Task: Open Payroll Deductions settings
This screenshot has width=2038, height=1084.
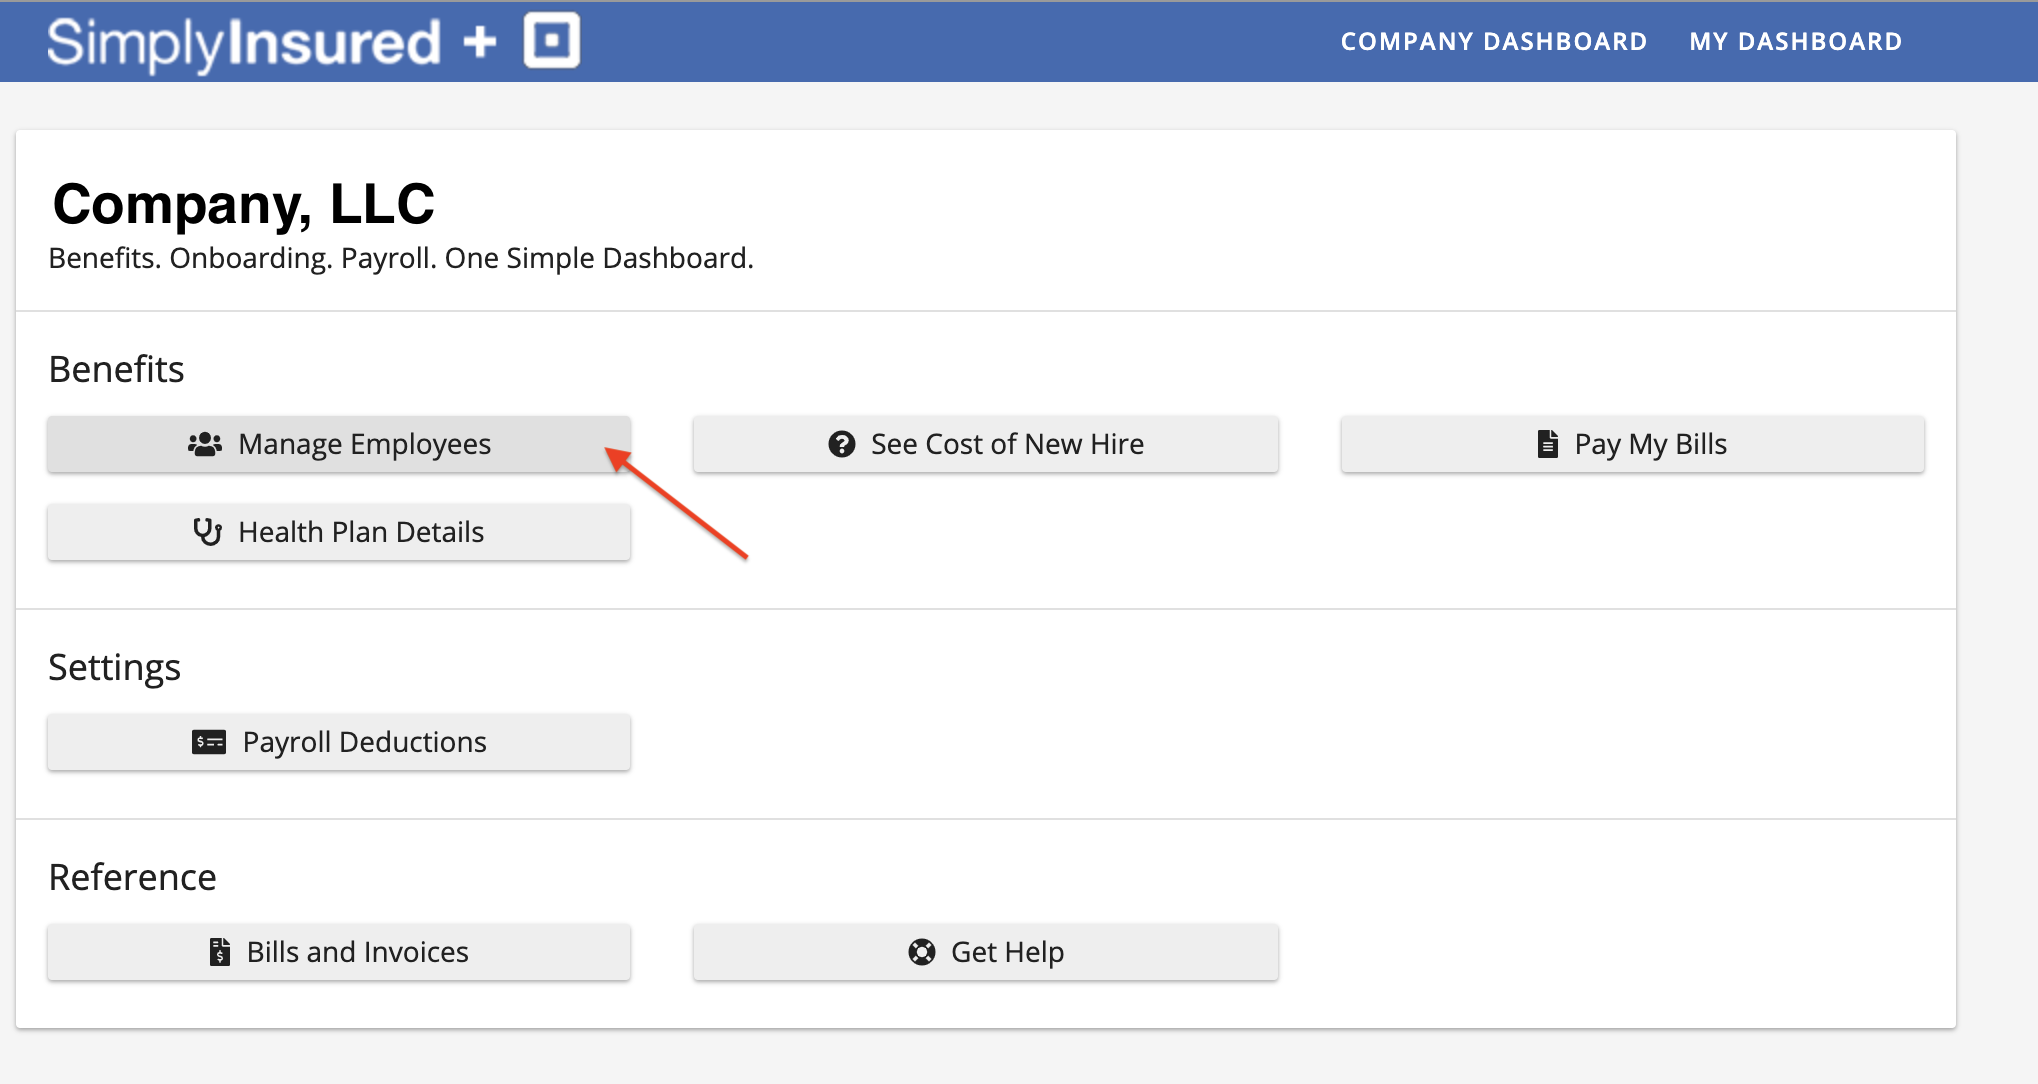Action: [364, 742]
